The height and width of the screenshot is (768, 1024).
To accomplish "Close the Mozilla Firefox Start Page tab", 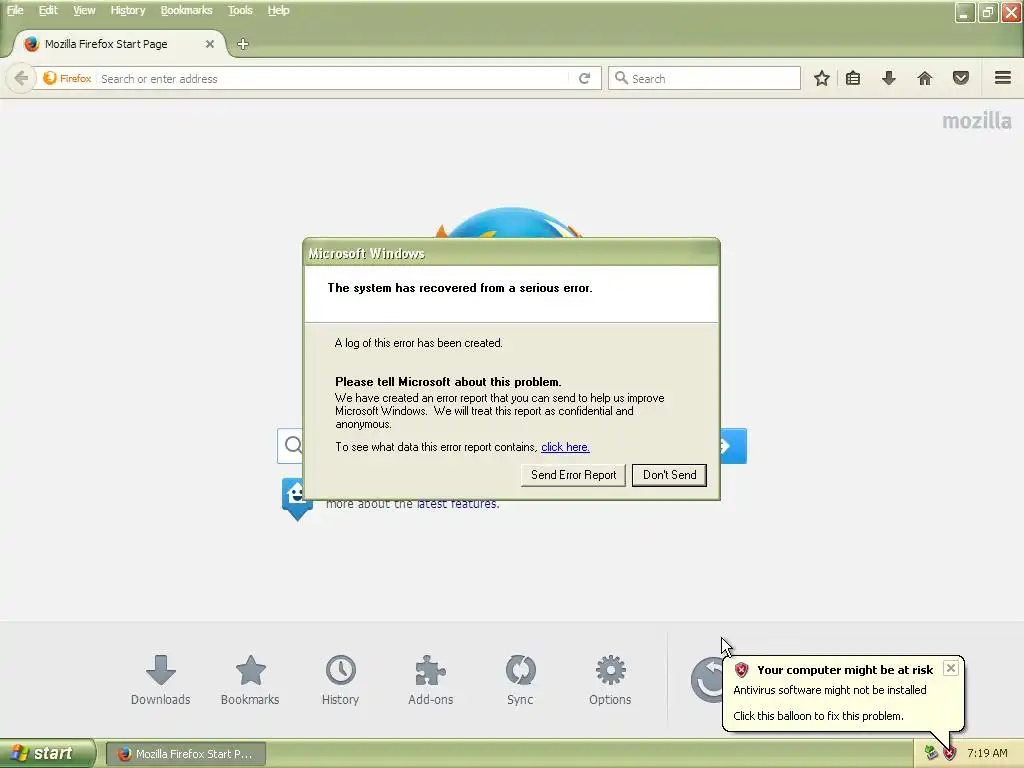I will point(210,44).
